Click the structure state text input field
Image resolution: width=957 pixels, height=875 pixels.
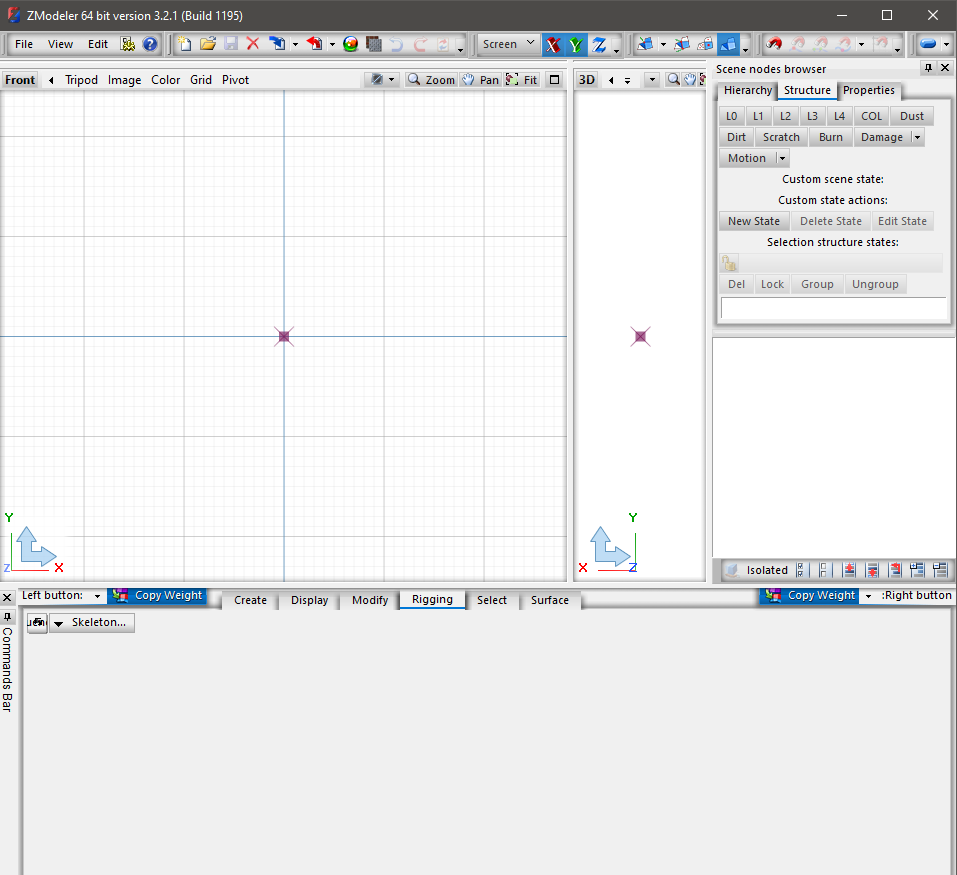pos(833,308)
